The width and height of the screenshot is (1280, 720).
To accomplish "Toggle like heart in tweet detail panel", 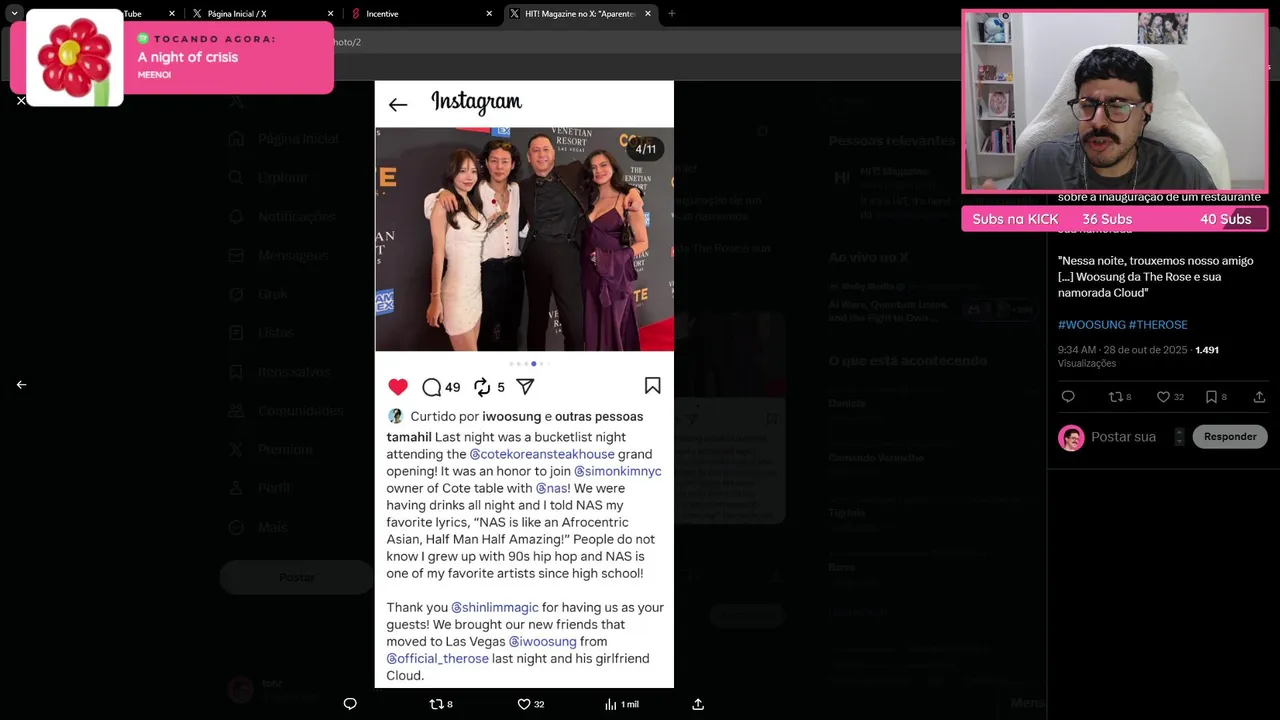I will 1170,397.
